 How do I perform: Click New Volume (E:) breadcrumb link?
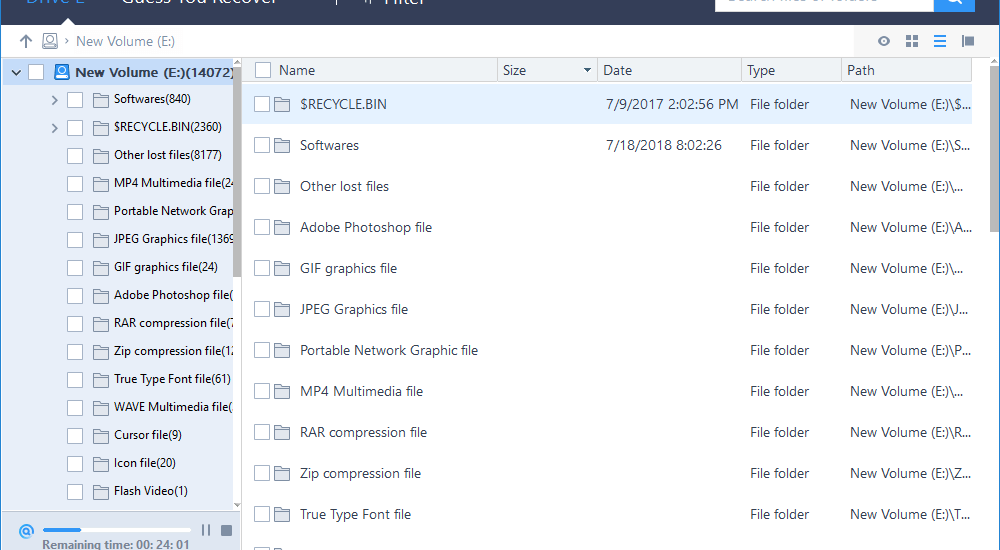click(x=125, y=41)
